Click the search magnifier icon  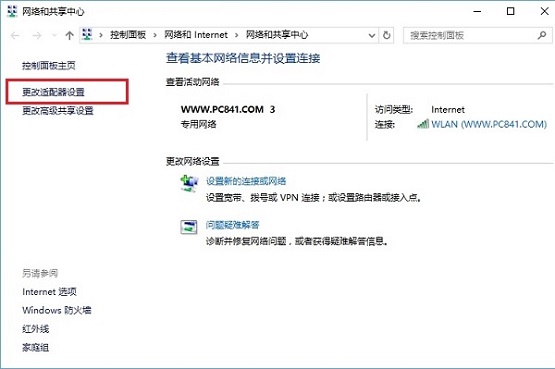pos(542,35)
